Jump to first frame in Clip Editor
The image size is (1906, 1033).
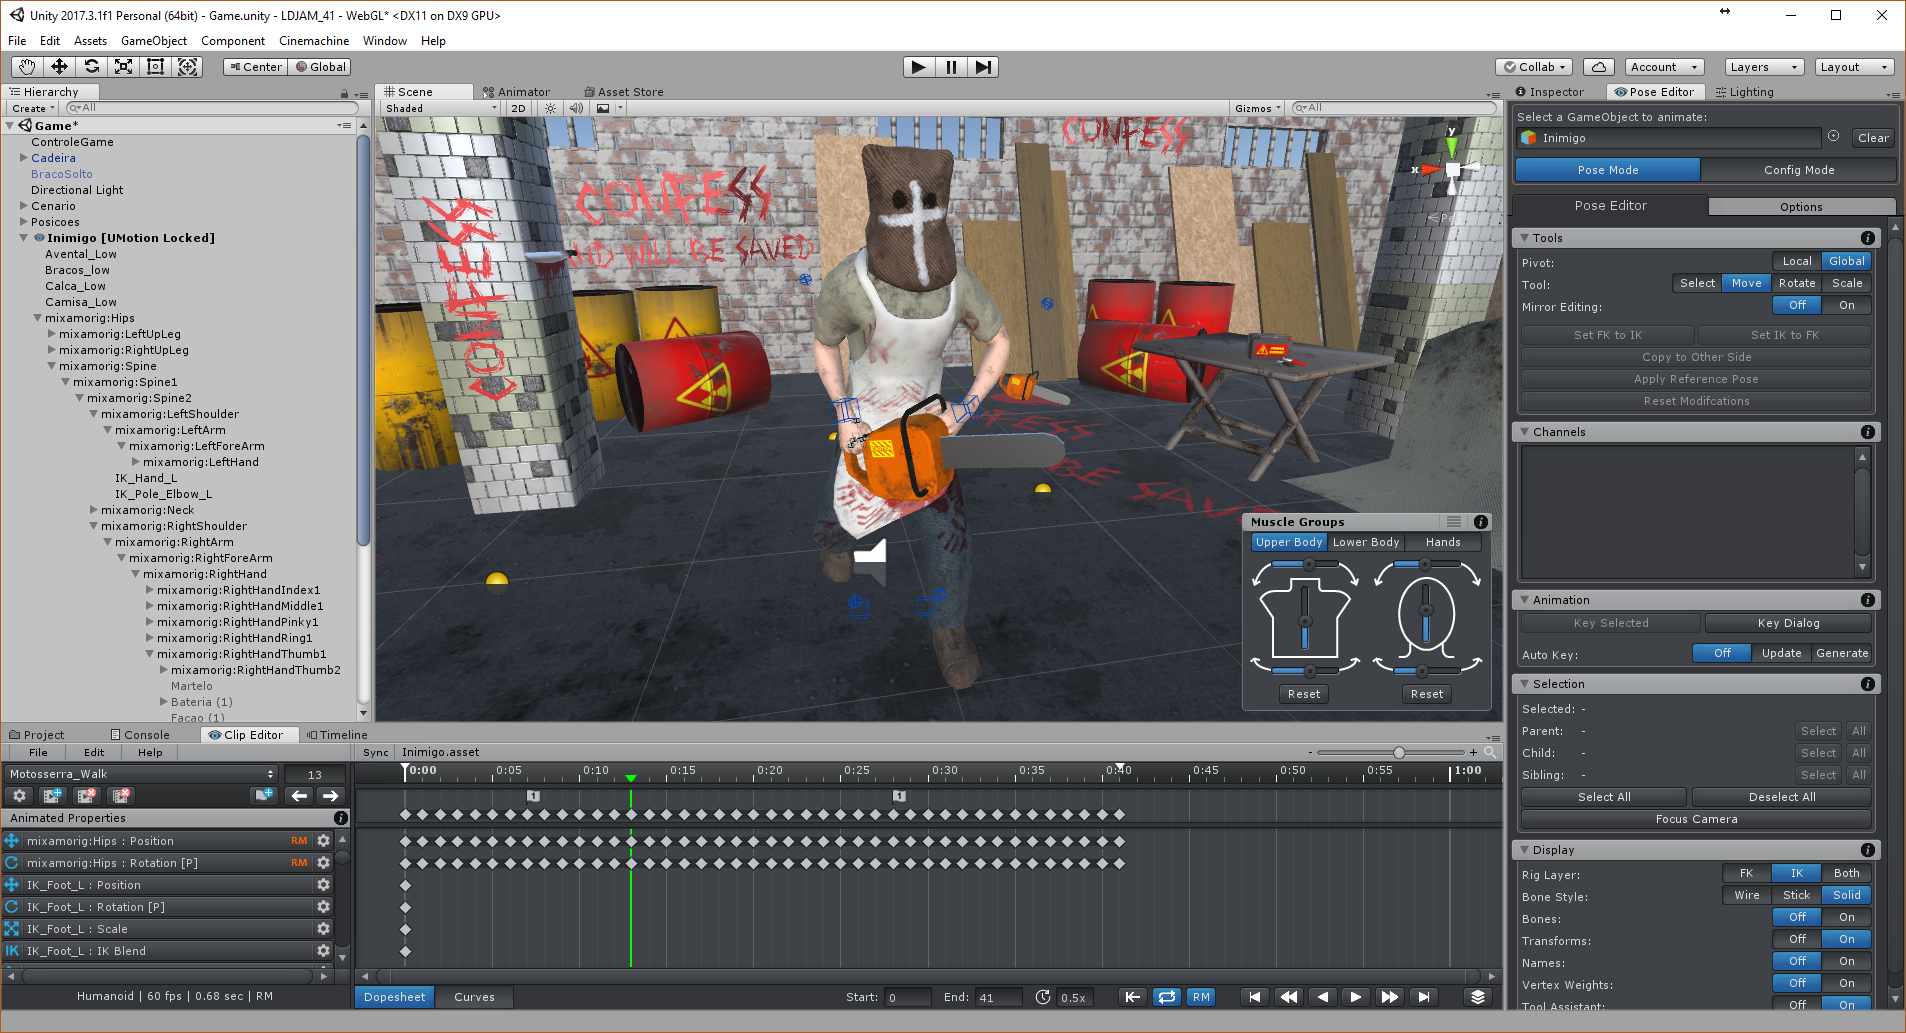[x=1254, y=997]
